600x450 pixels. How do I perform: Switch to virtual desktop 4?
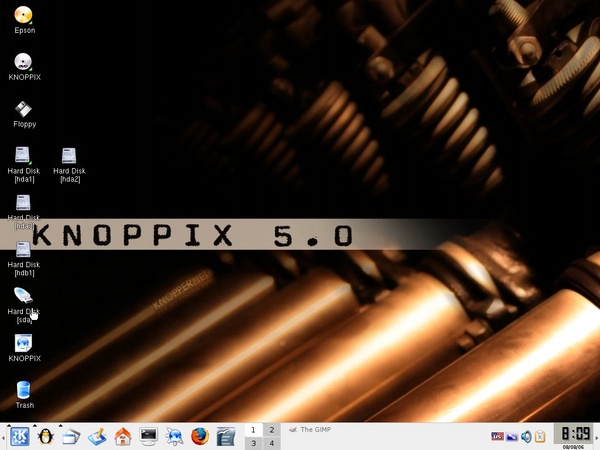tap(271, 443)
